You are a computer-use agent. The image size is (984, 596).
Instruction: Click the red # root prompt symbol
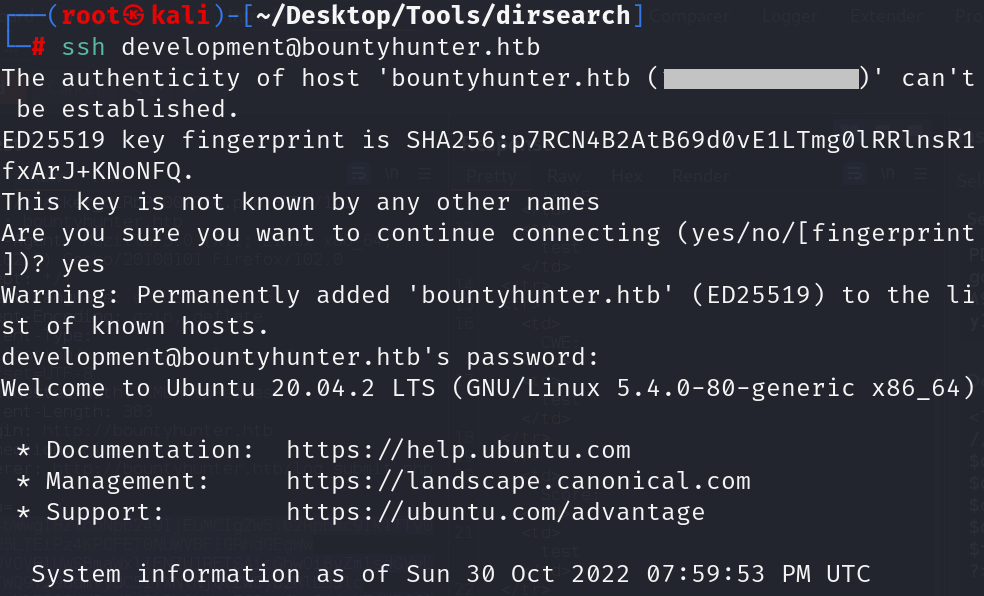click(x=38, y=46)
